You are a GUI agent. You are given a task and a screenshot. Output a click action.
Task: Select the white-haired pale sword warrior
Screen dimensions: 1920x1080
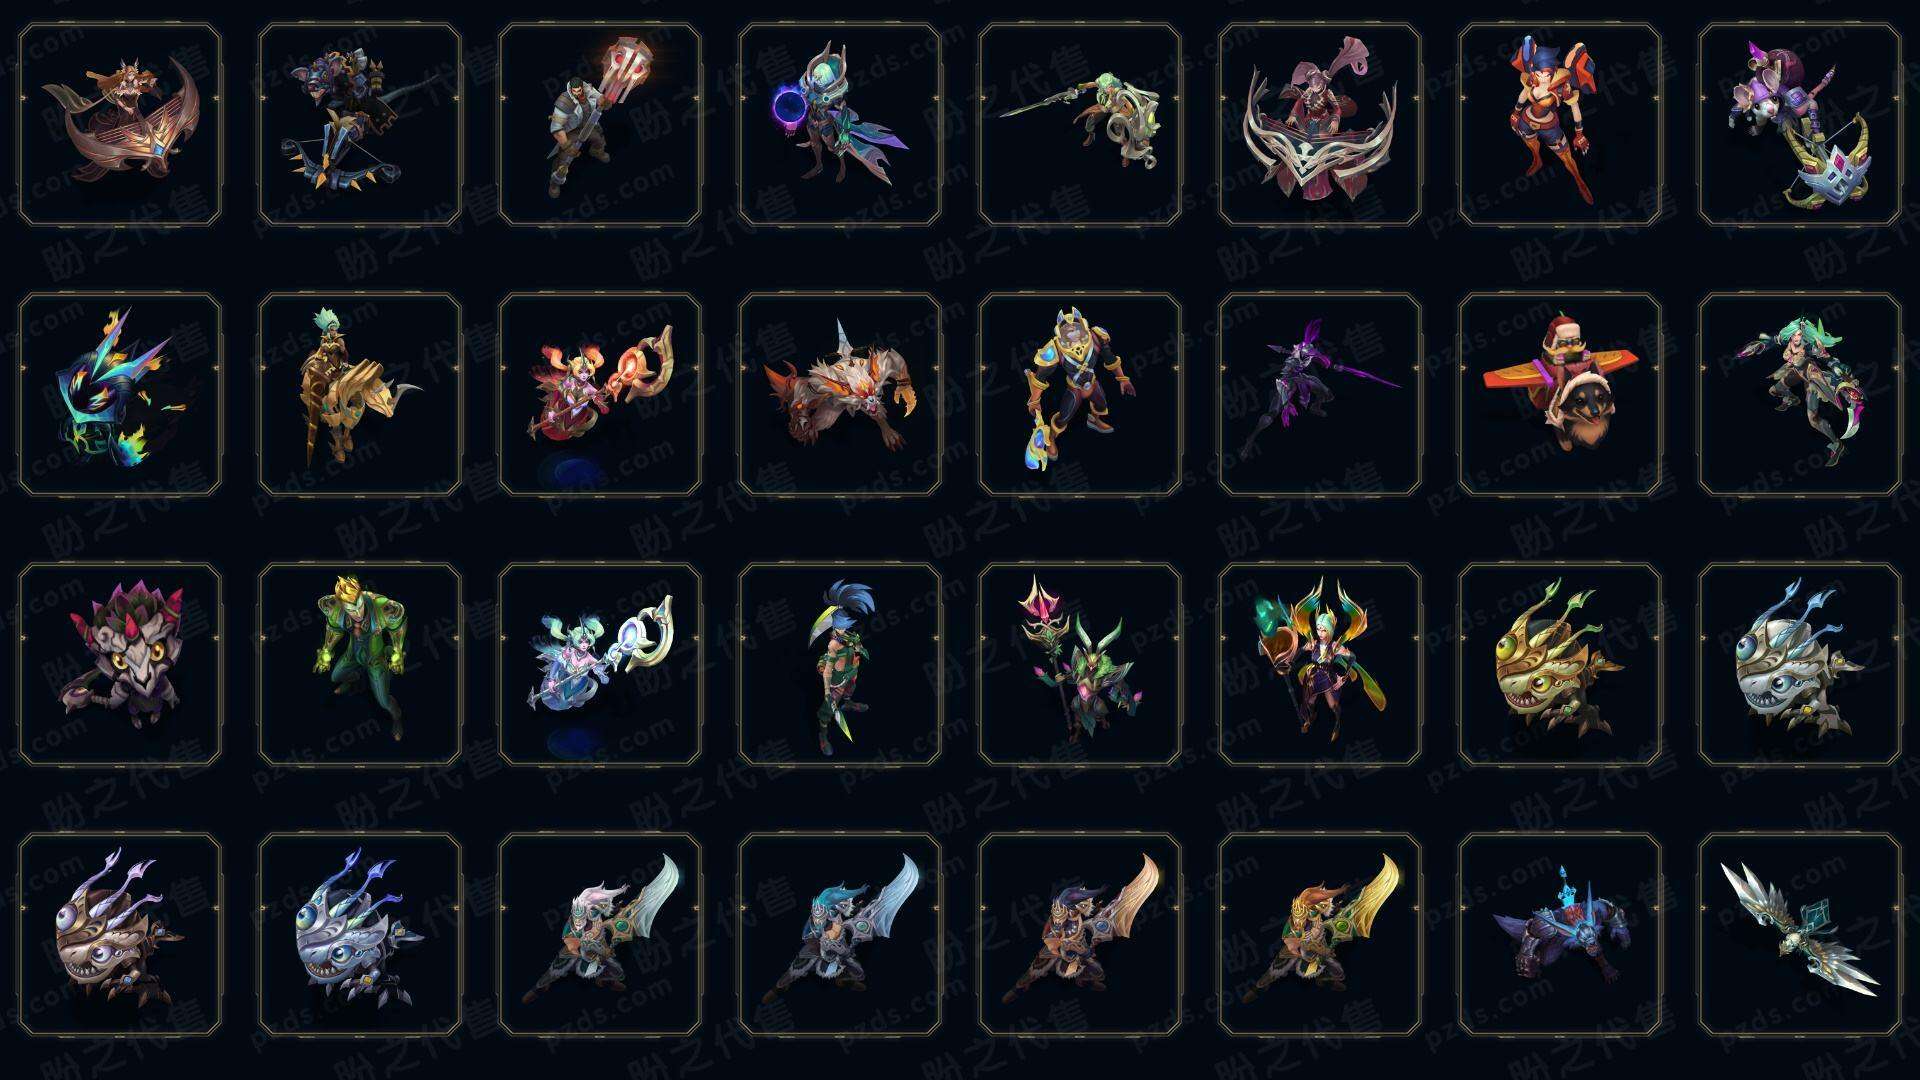tap(600, 935)
